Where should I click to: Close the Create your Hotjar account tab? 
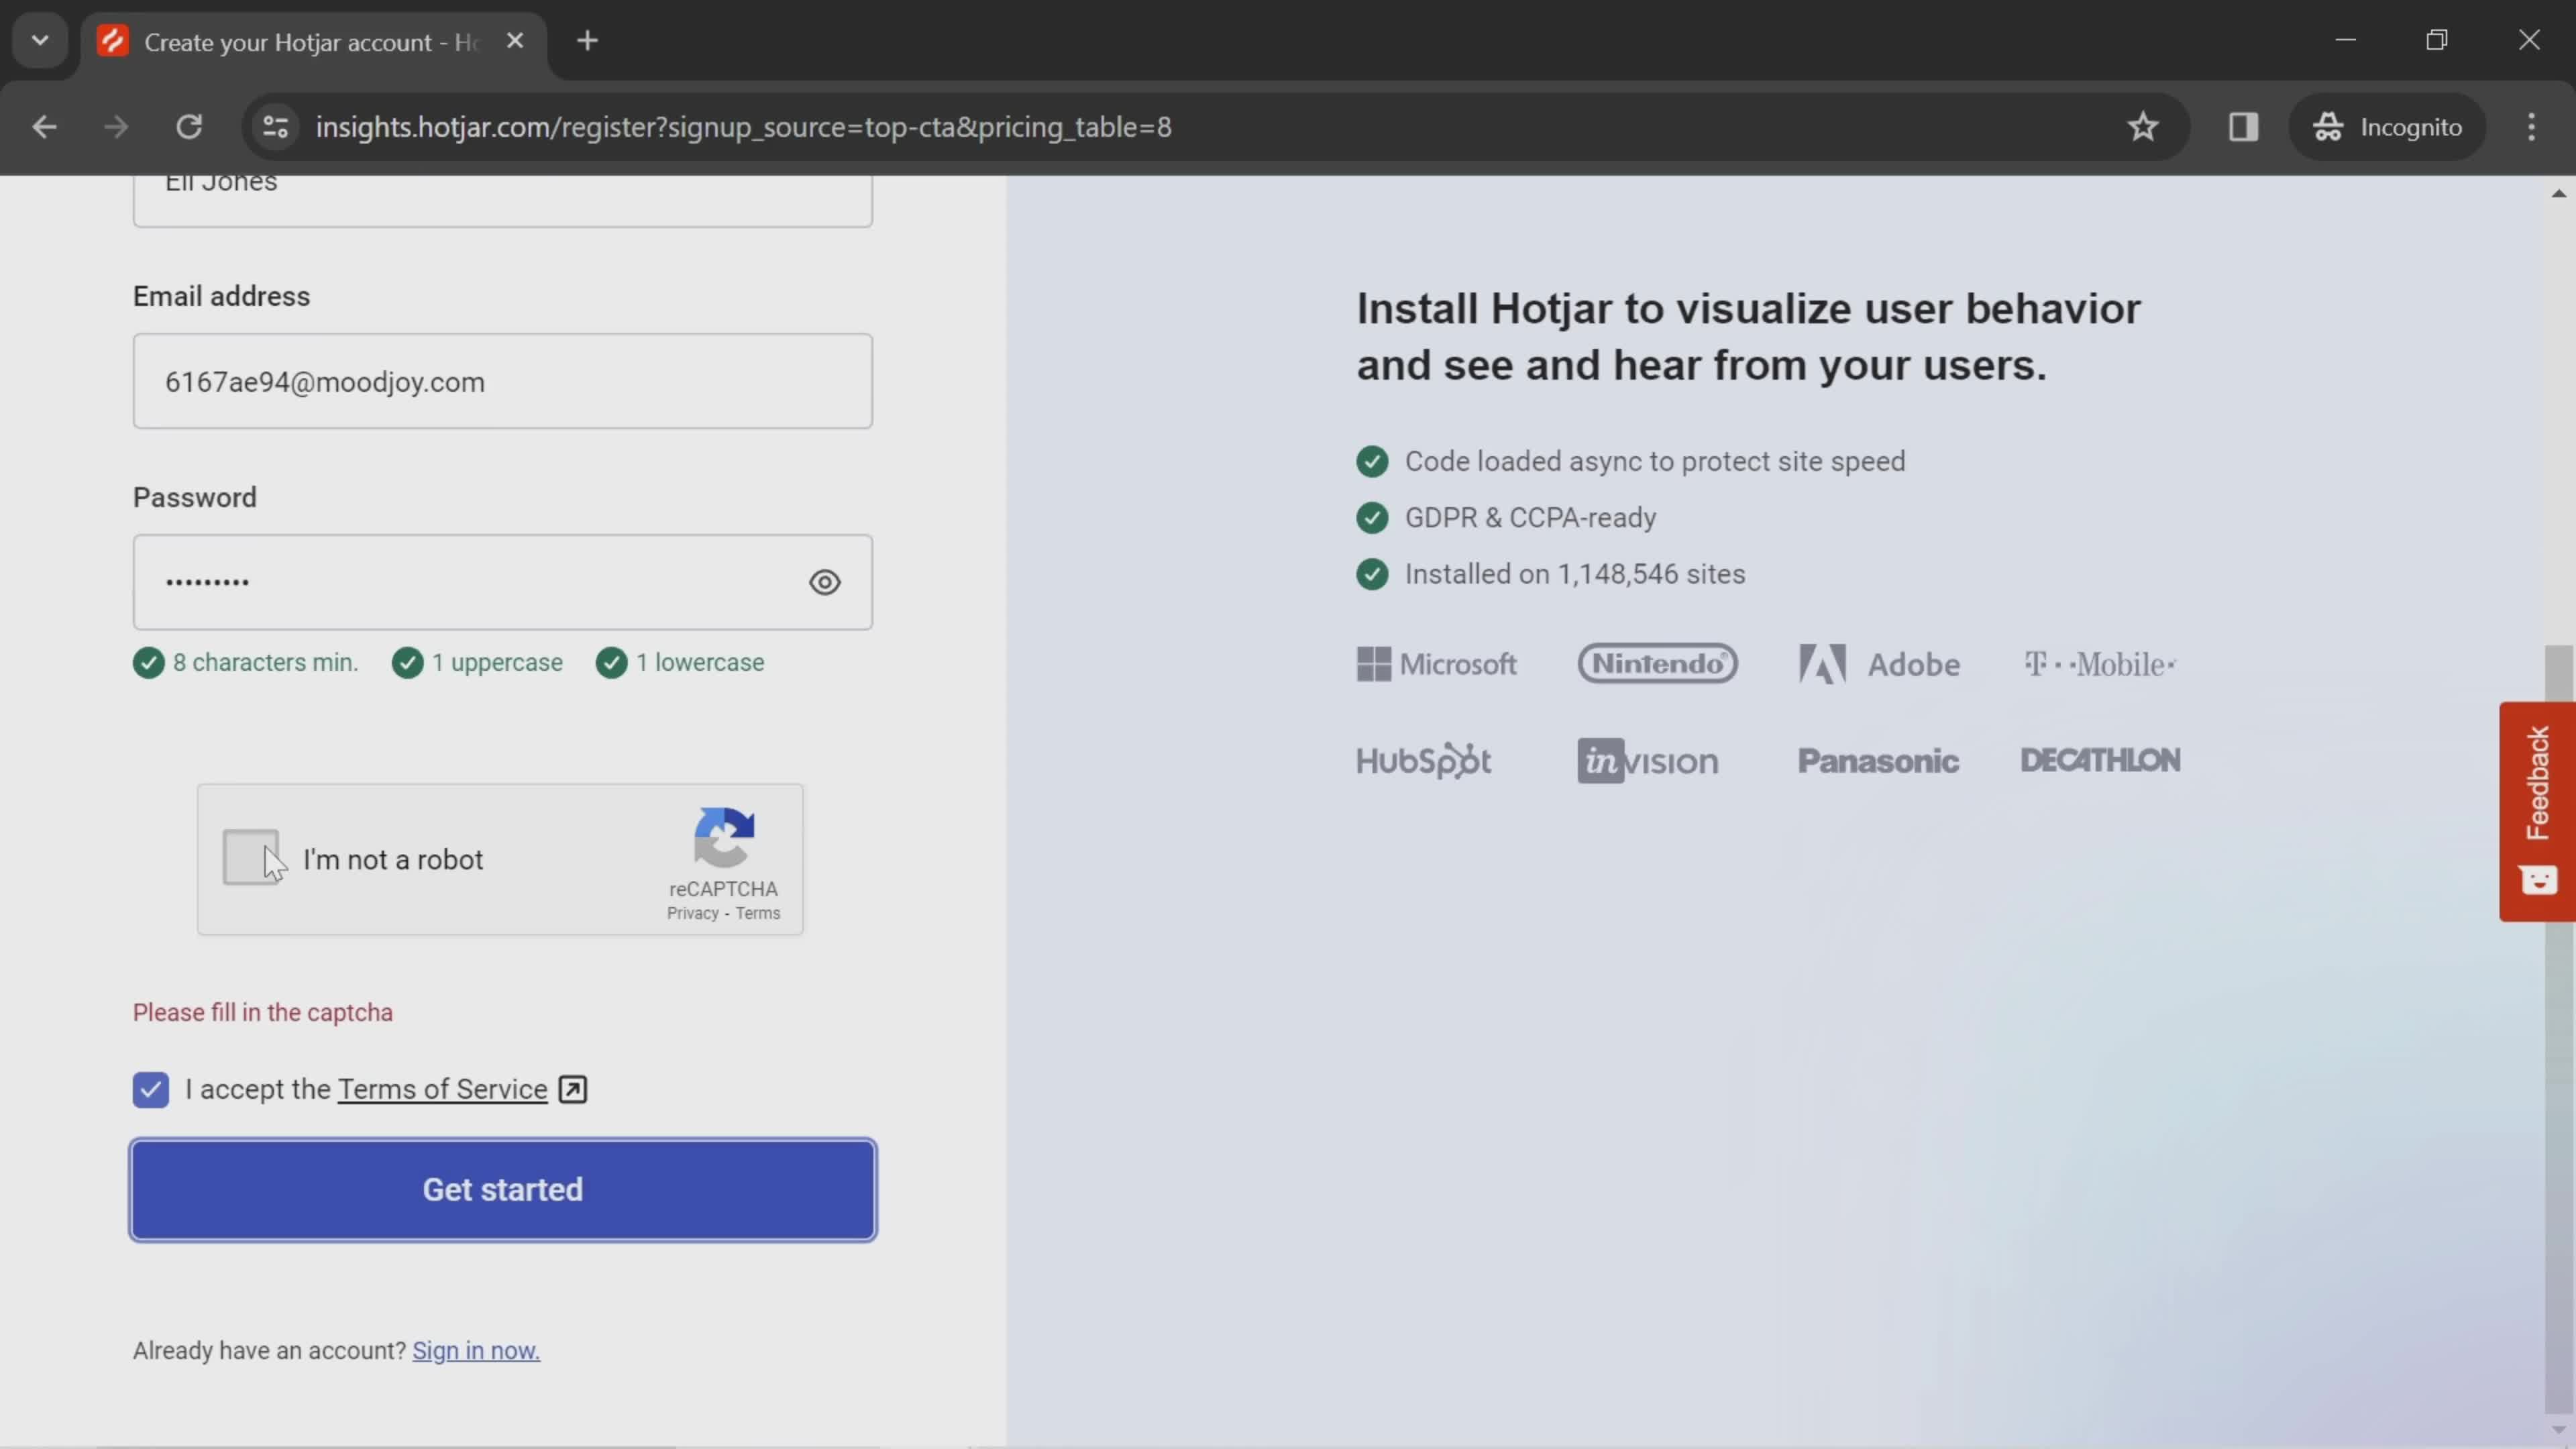click(x=515, y=41)
